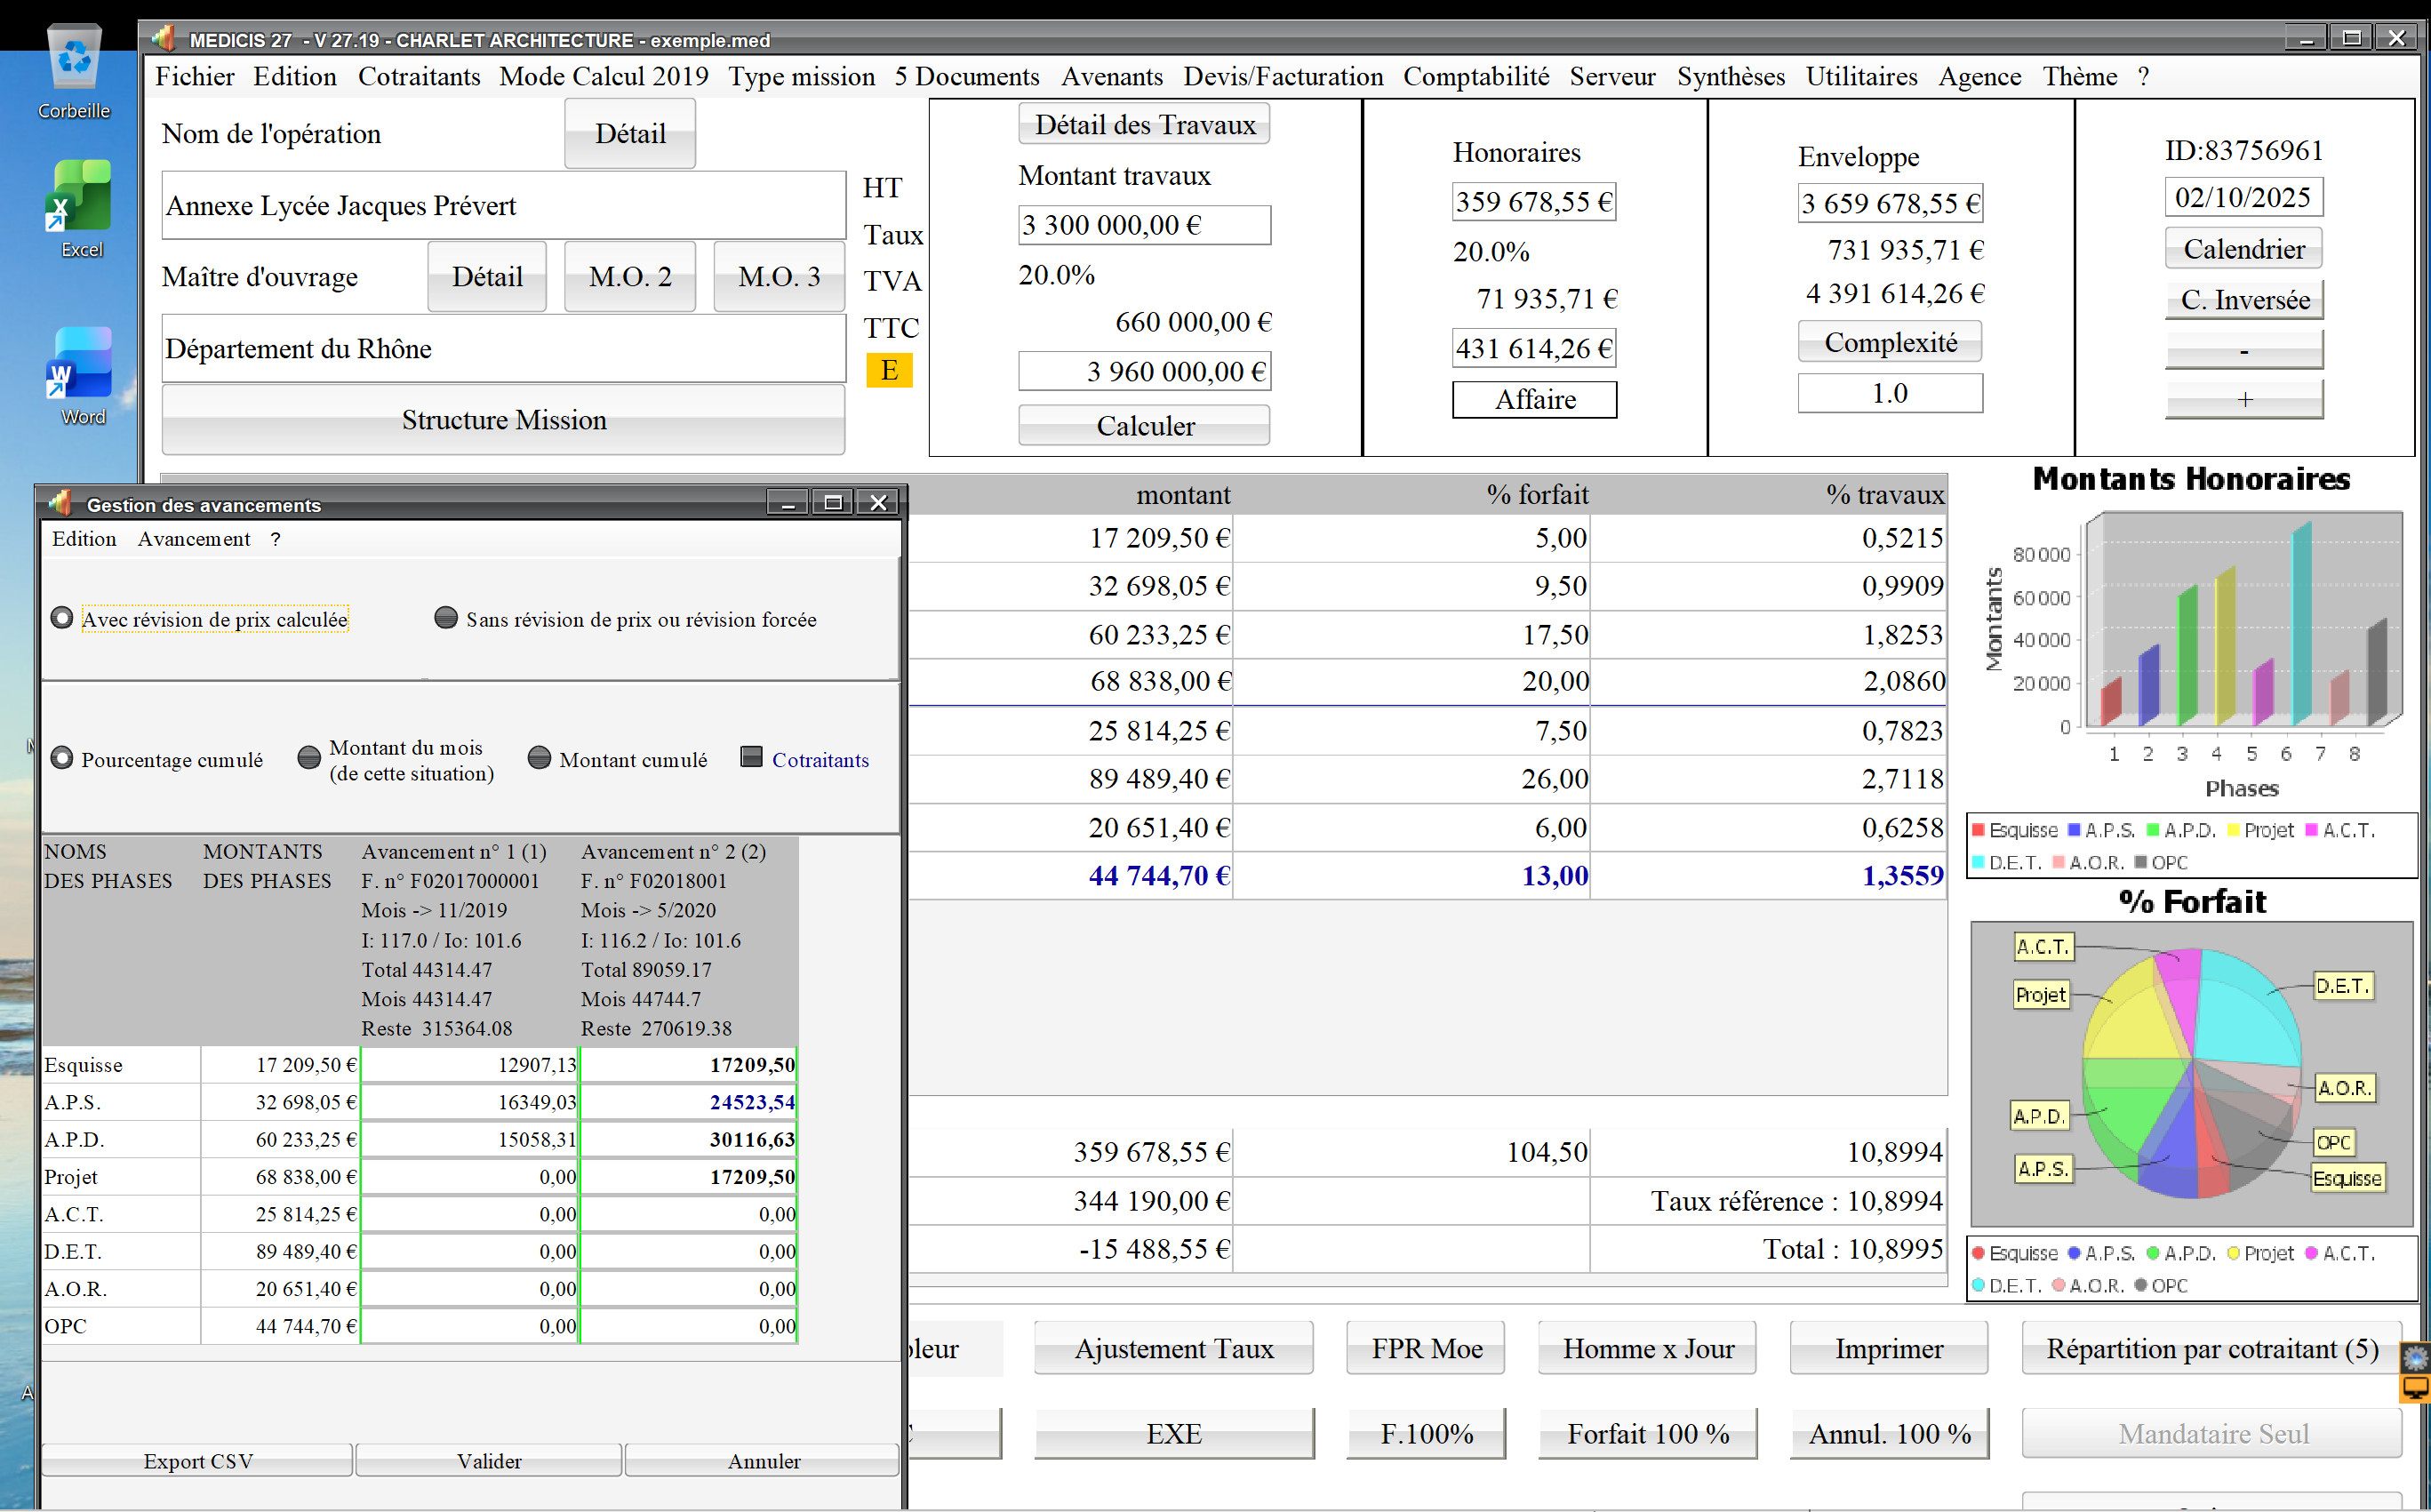Click the M.O. 2 button
Screen dimensions: 2431x1512
(x=629, y=277)
